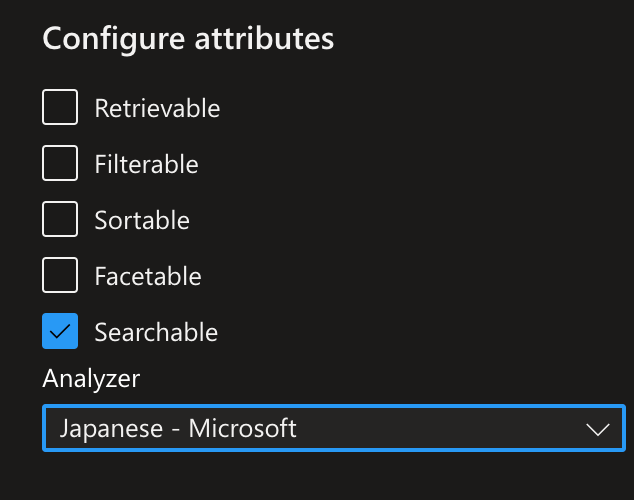Tick the Filterable checkbox
This screenshot has height=500, width=634.
point(60,163)
